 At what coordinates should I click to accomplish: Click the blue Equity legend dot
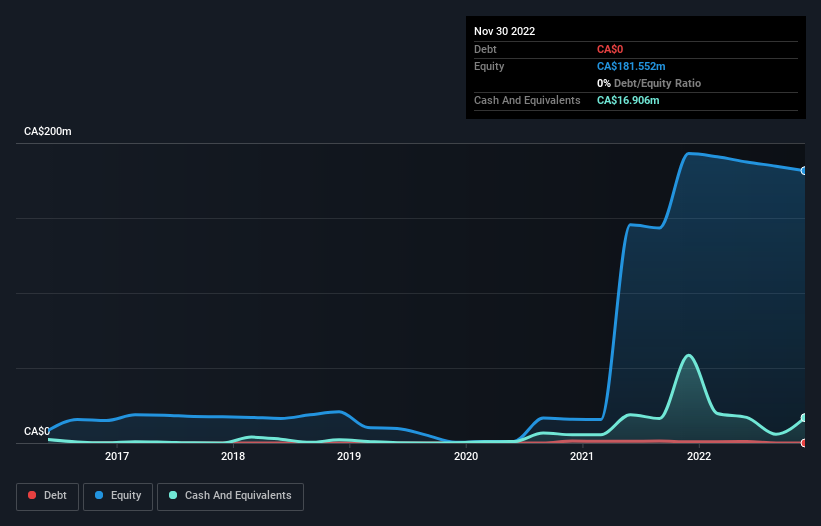pyautogui.click(x=99, y=495)
